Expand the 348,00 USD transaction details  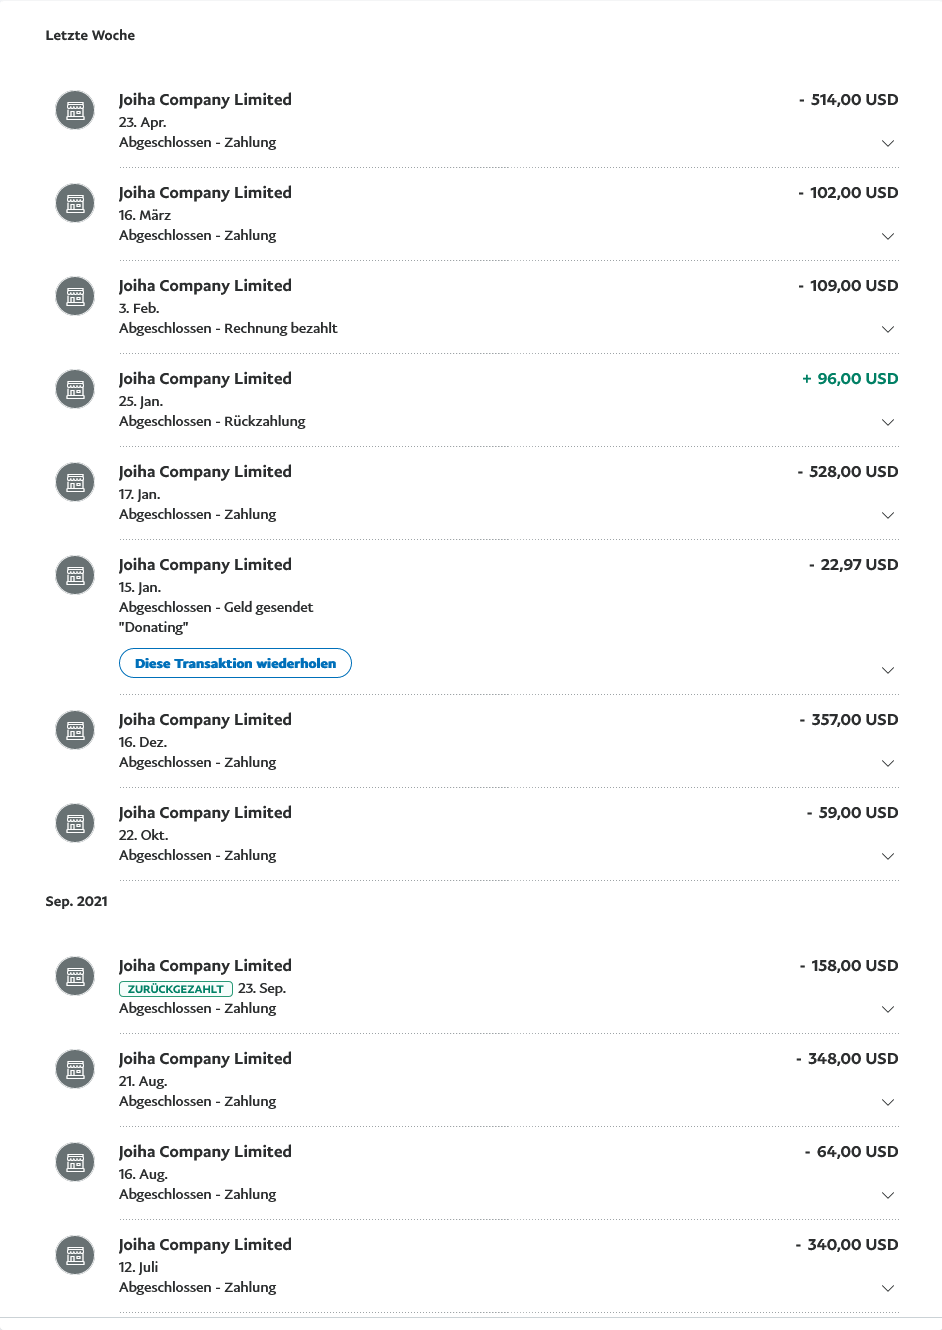click(x=887, y=1102)
